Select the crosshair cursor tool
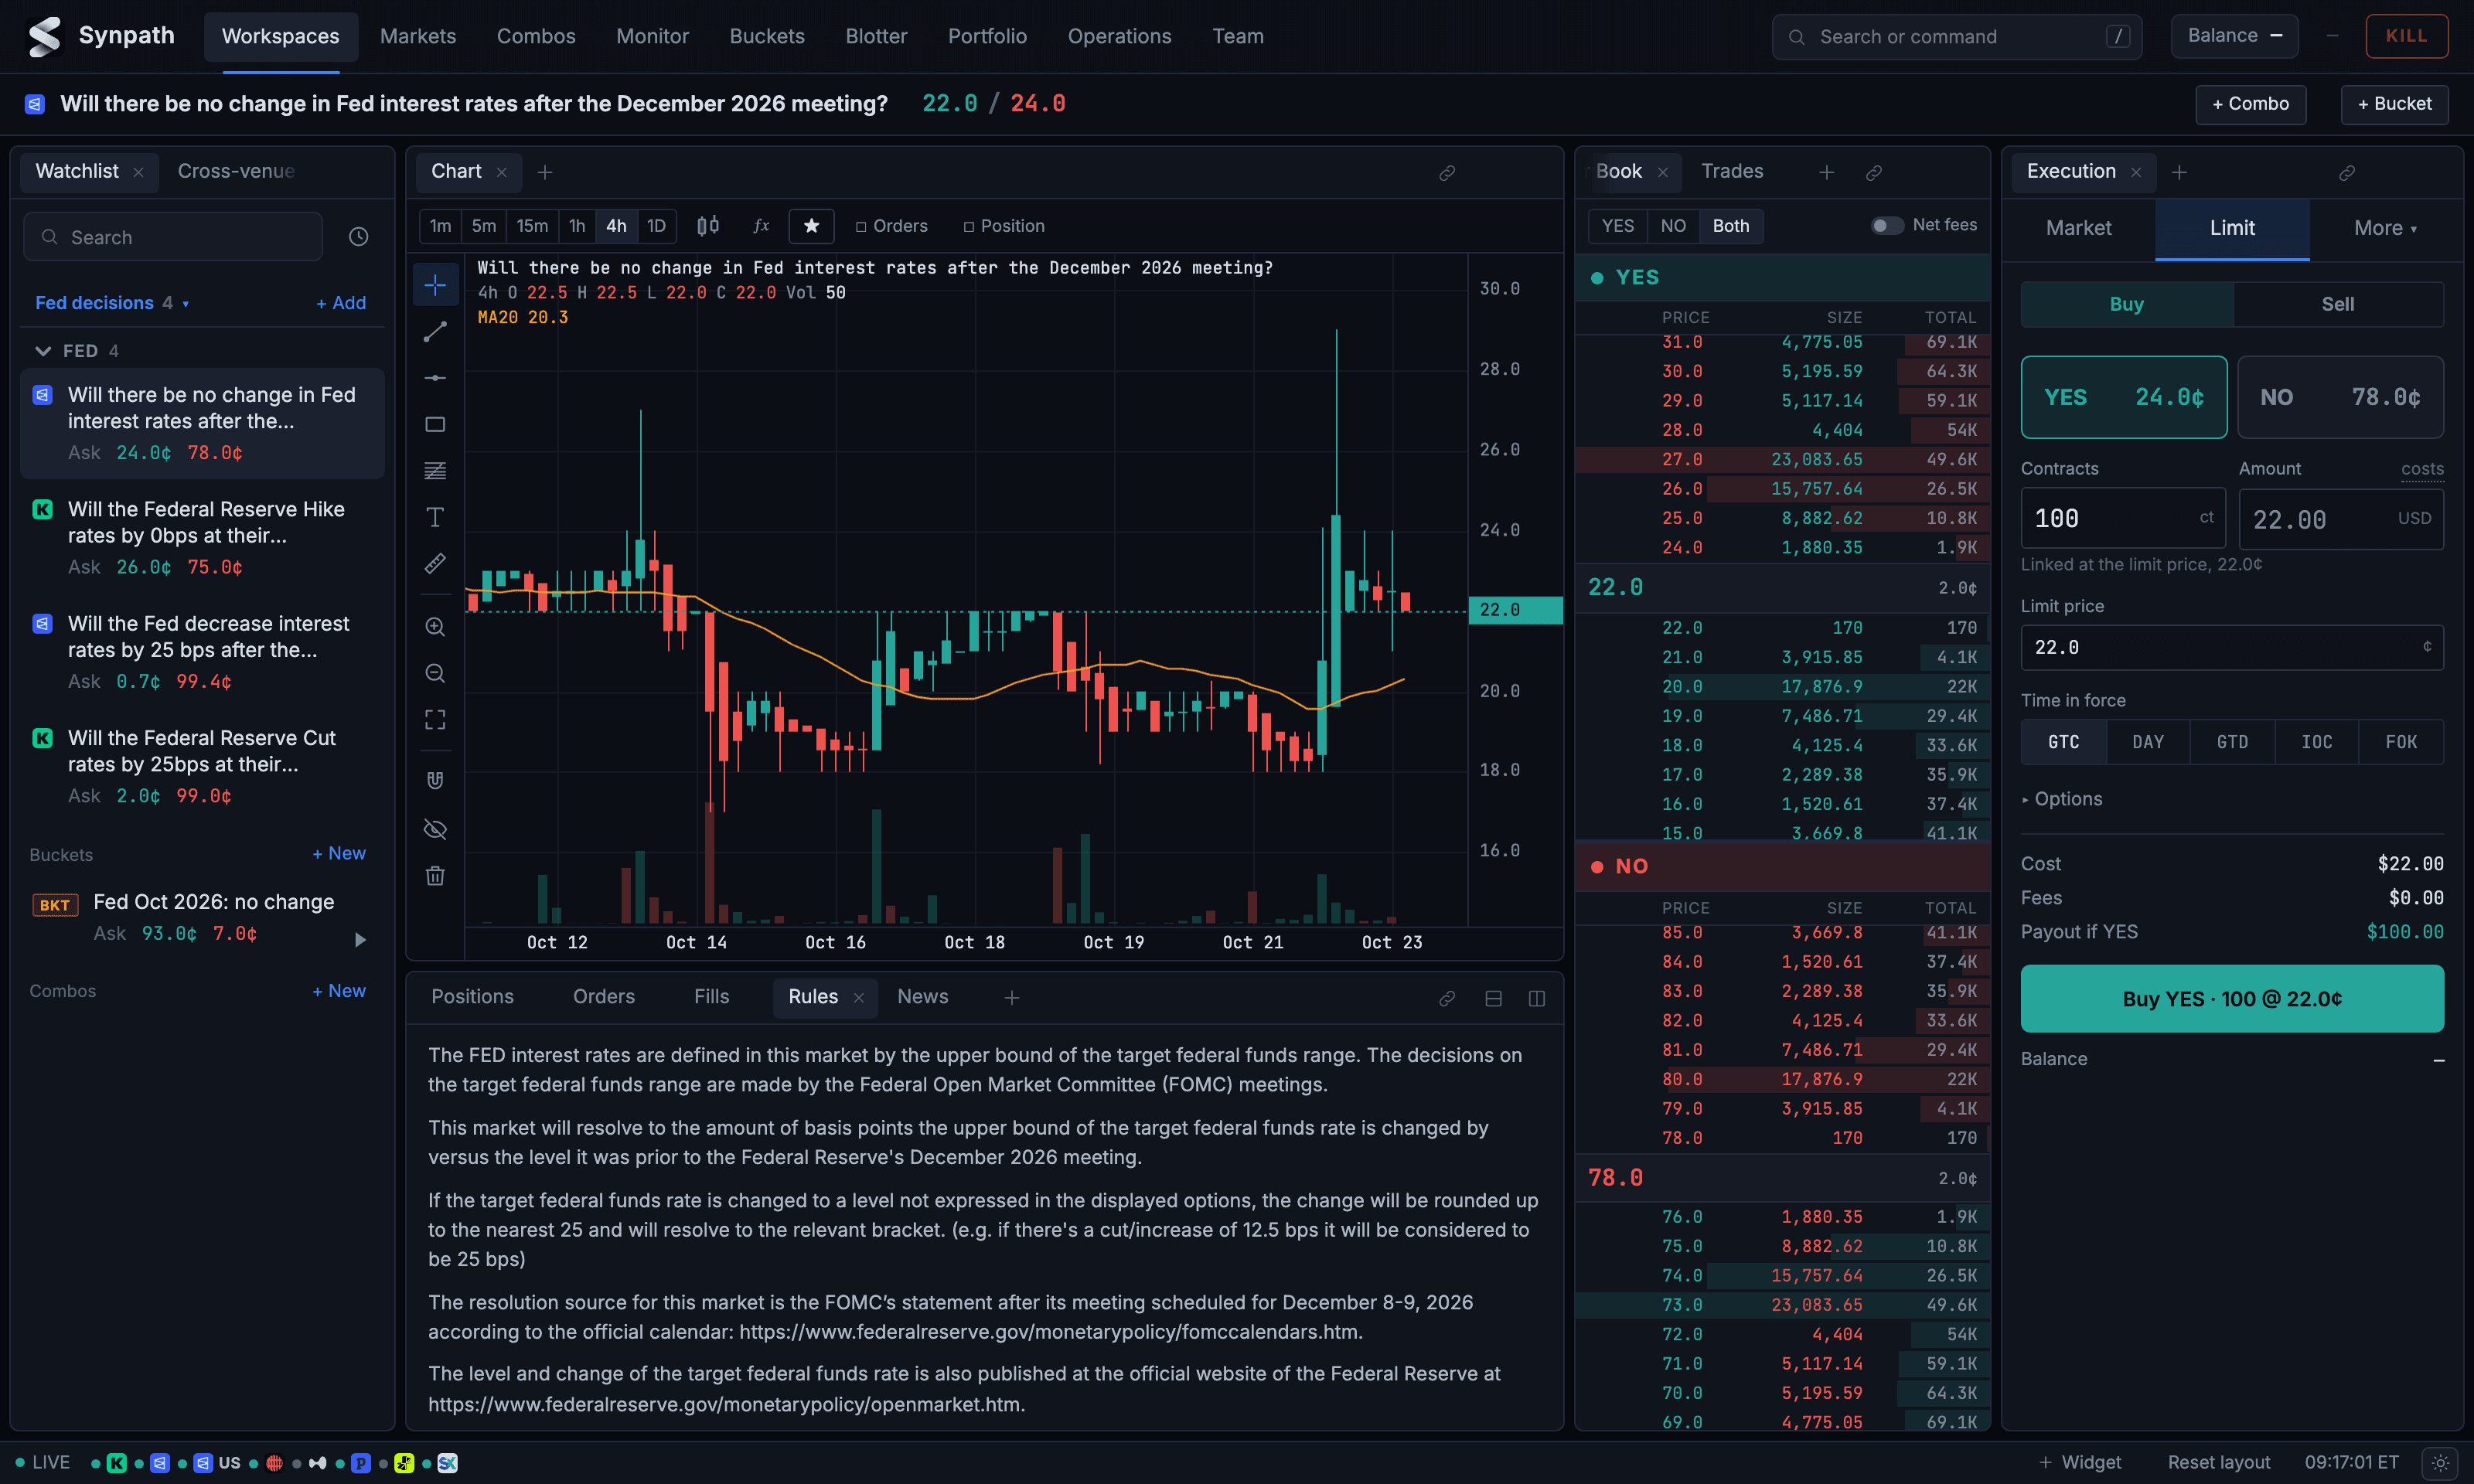The image size is (2474, 1484). [435, 285]
